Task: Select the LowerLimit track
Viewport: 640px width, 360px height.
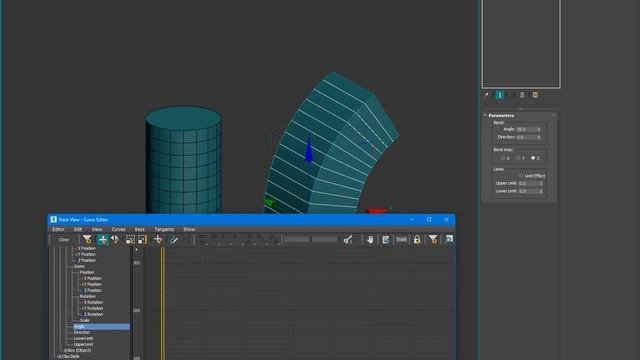Action: 83,338
